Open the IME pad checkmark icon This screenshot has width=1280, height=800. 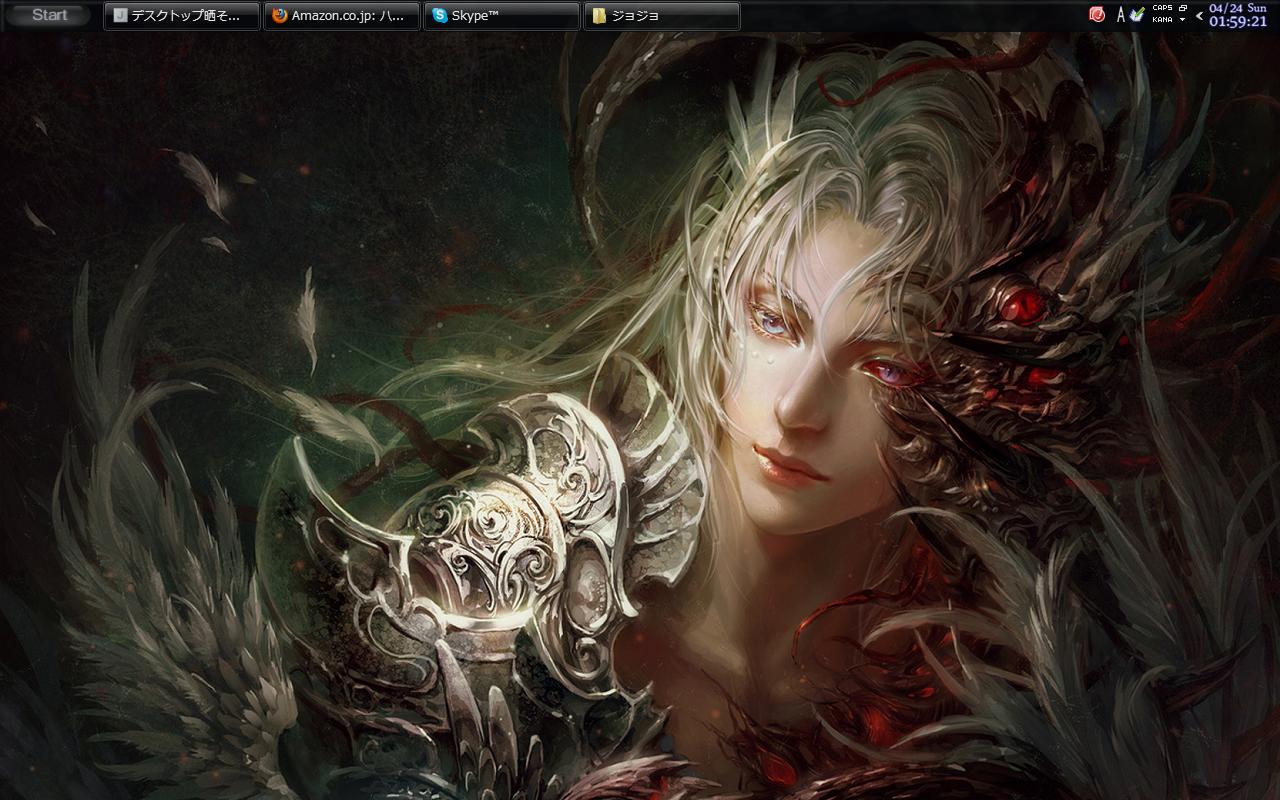pyautogui.click(x=1137, y=14)
